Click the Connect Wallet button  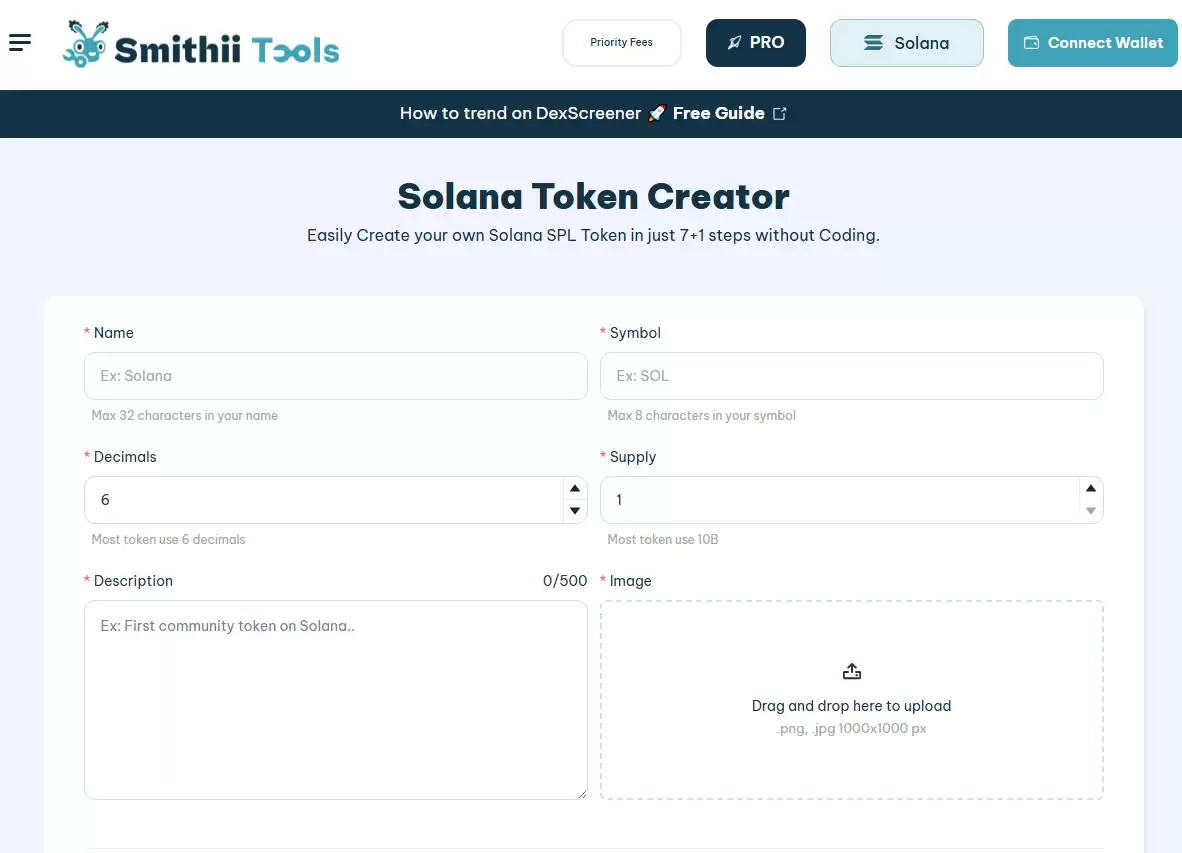(1092, 43)
